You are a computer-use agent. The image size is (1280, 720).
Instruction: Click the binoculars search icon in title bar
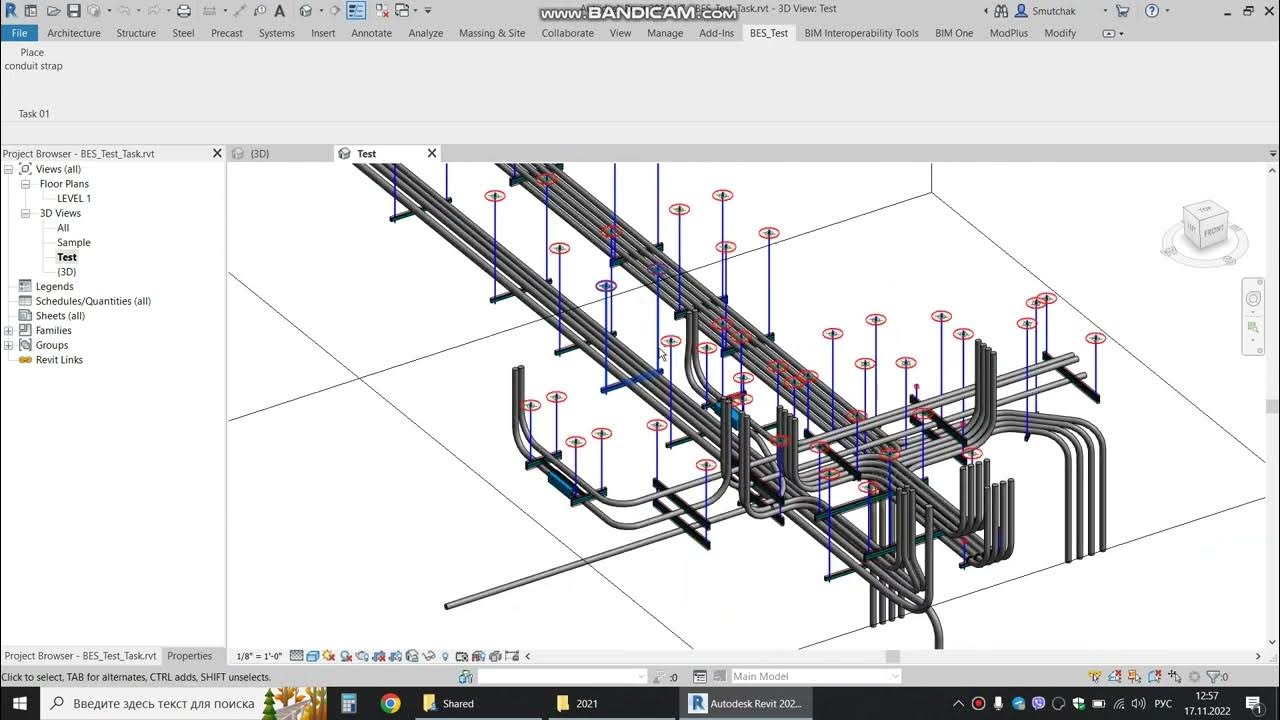pyautogui.click(x=1001, y=11)
